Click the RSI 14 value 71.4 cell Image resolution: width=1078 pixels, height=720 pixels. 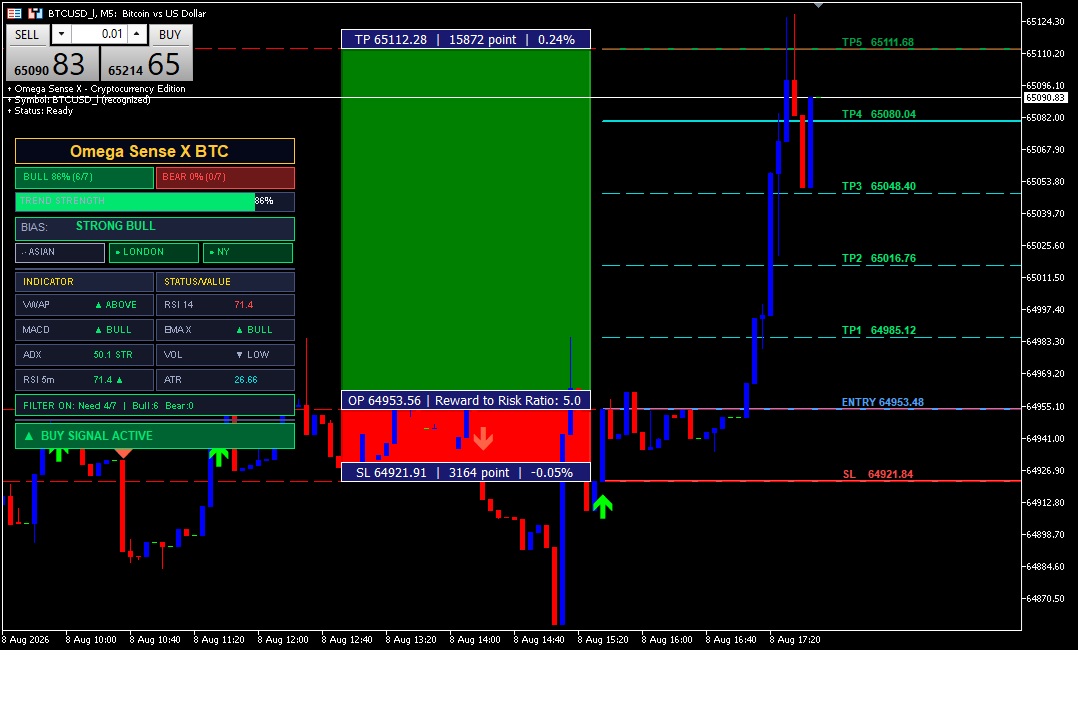pyautogui.click(x=226, y=305)
